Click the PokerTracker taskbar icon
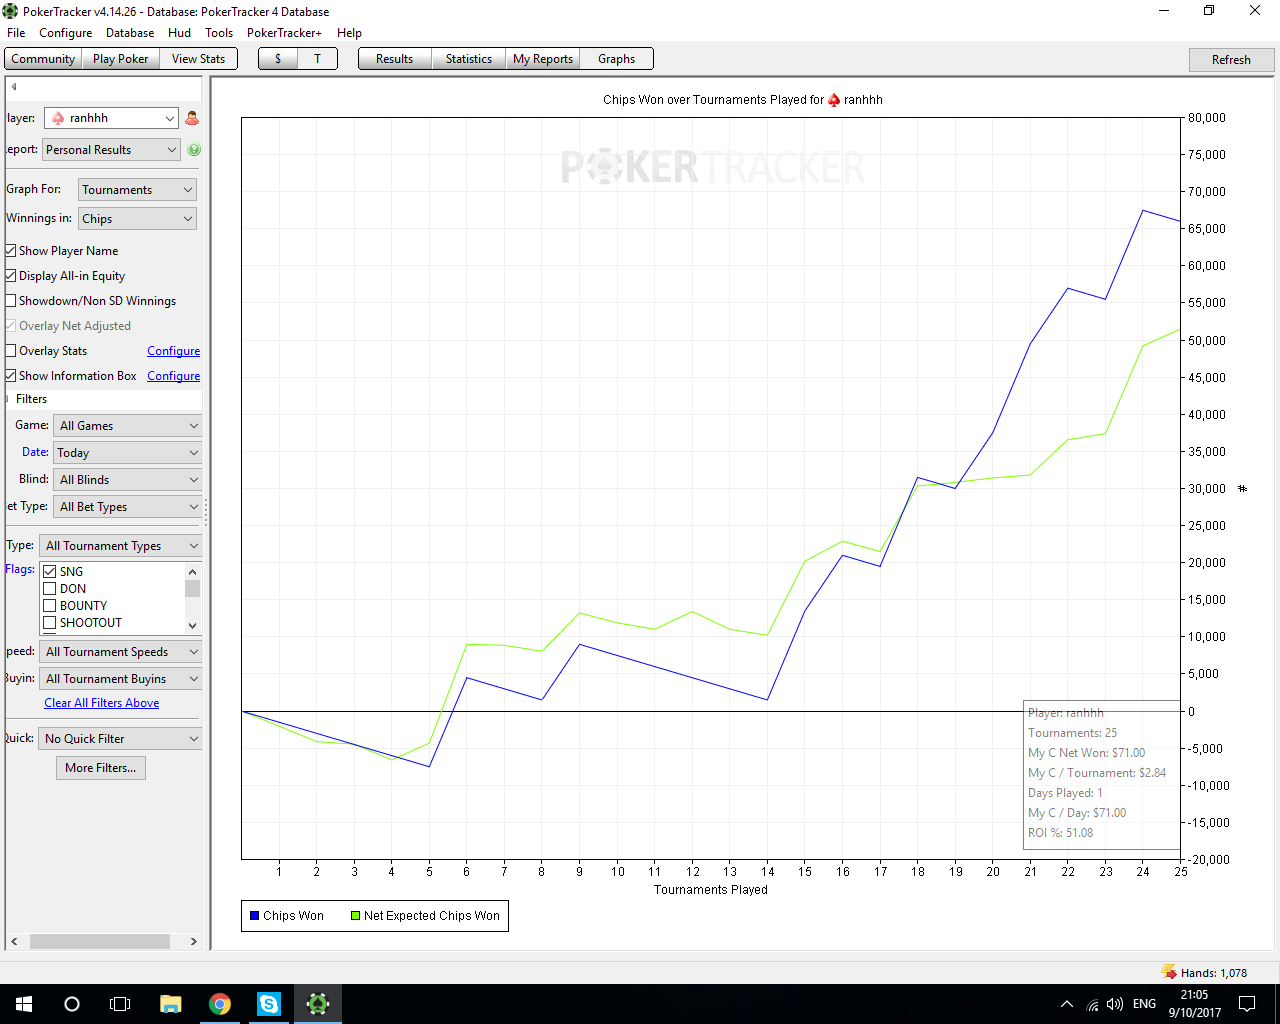Viewport: 1280px width, 1024px height. (318, 1004)
